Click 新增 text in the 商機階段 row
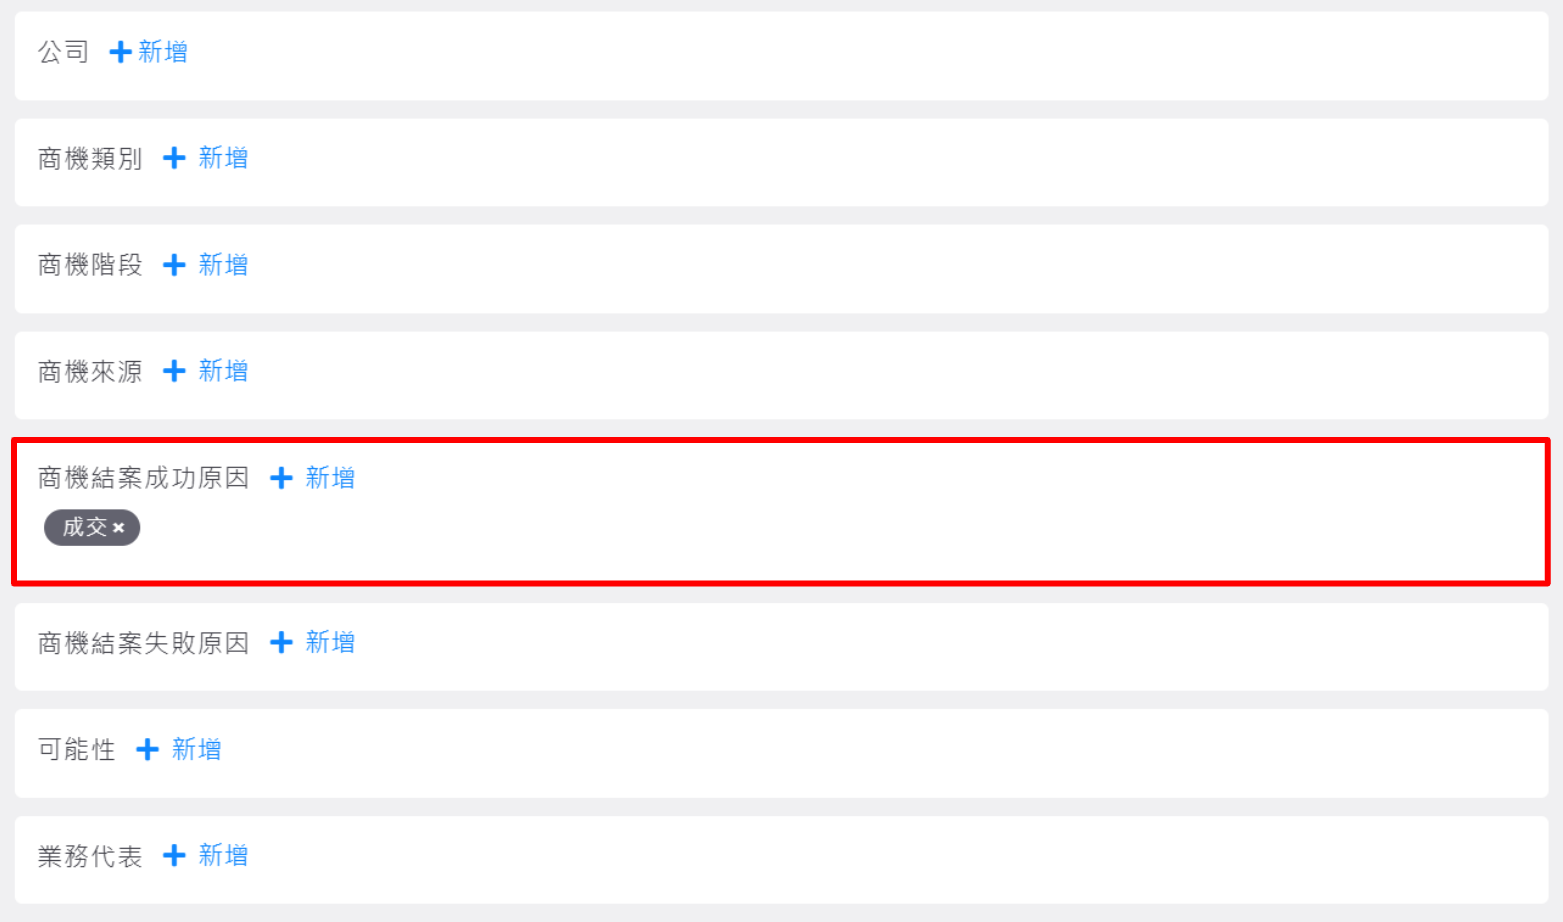Viewport: 1563px width, 922px height. click(223, 265)
